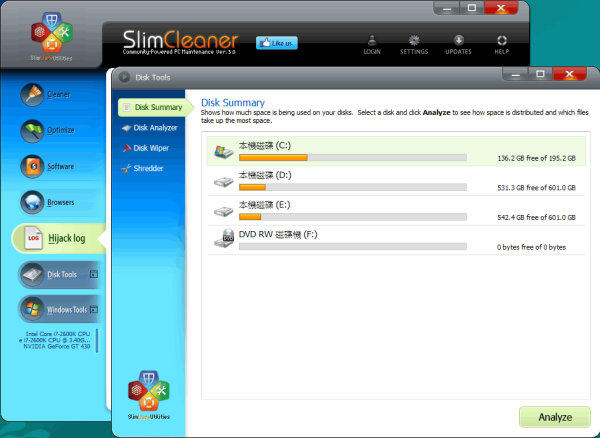The width and height of the screenshot is (600, 438).
Task: Click '136.2 GB free of 195.2 GB' text
Action: pos(536,158)
